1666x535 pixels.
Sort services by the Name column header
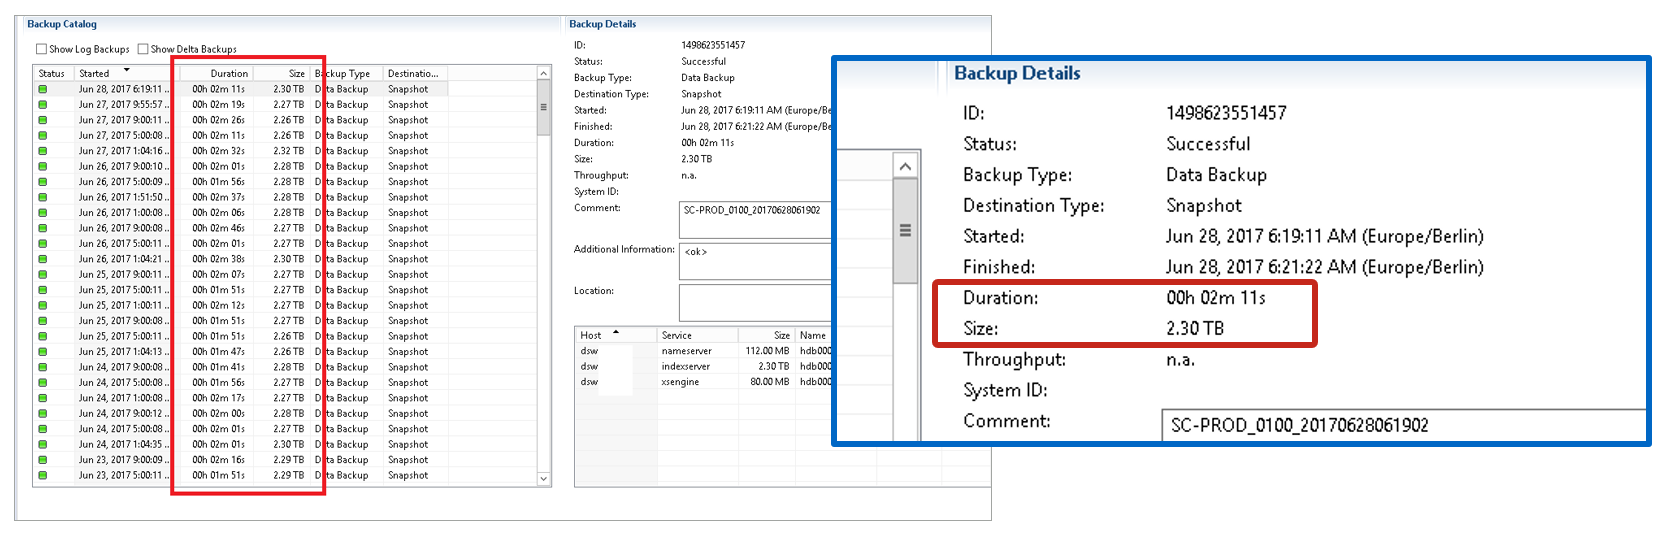[x=813, y=335]
